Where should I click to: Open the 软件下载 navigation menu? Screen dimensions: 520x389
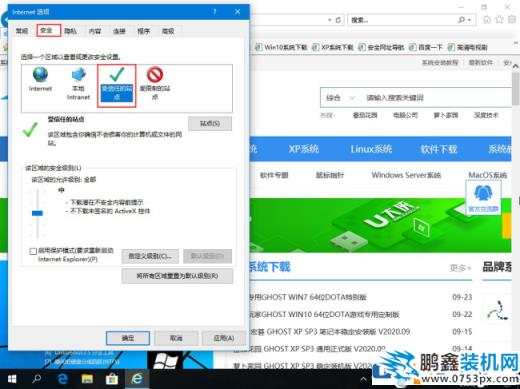(439, 149)
